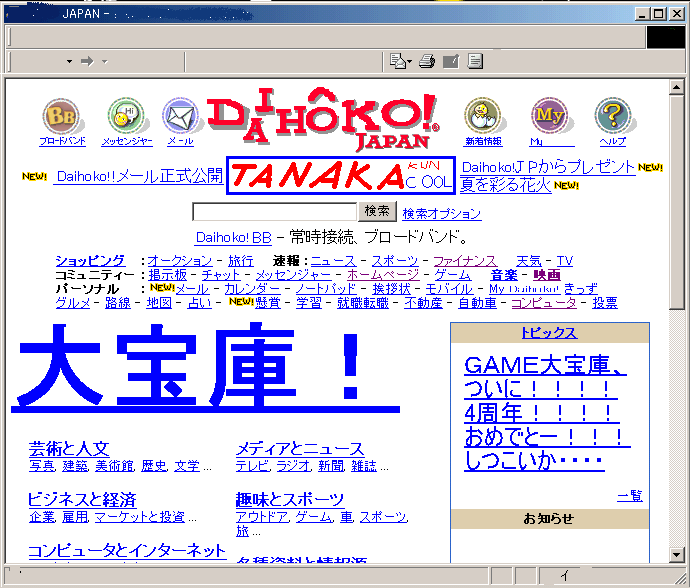This screenshot has height=588, width=690.
Task: Click the scrollbar down arrow
Action: coord(676,555)
